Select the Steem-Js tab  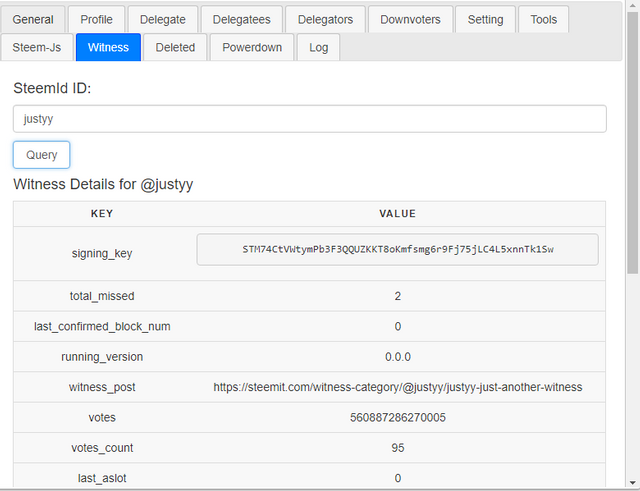tap(36, 47)
